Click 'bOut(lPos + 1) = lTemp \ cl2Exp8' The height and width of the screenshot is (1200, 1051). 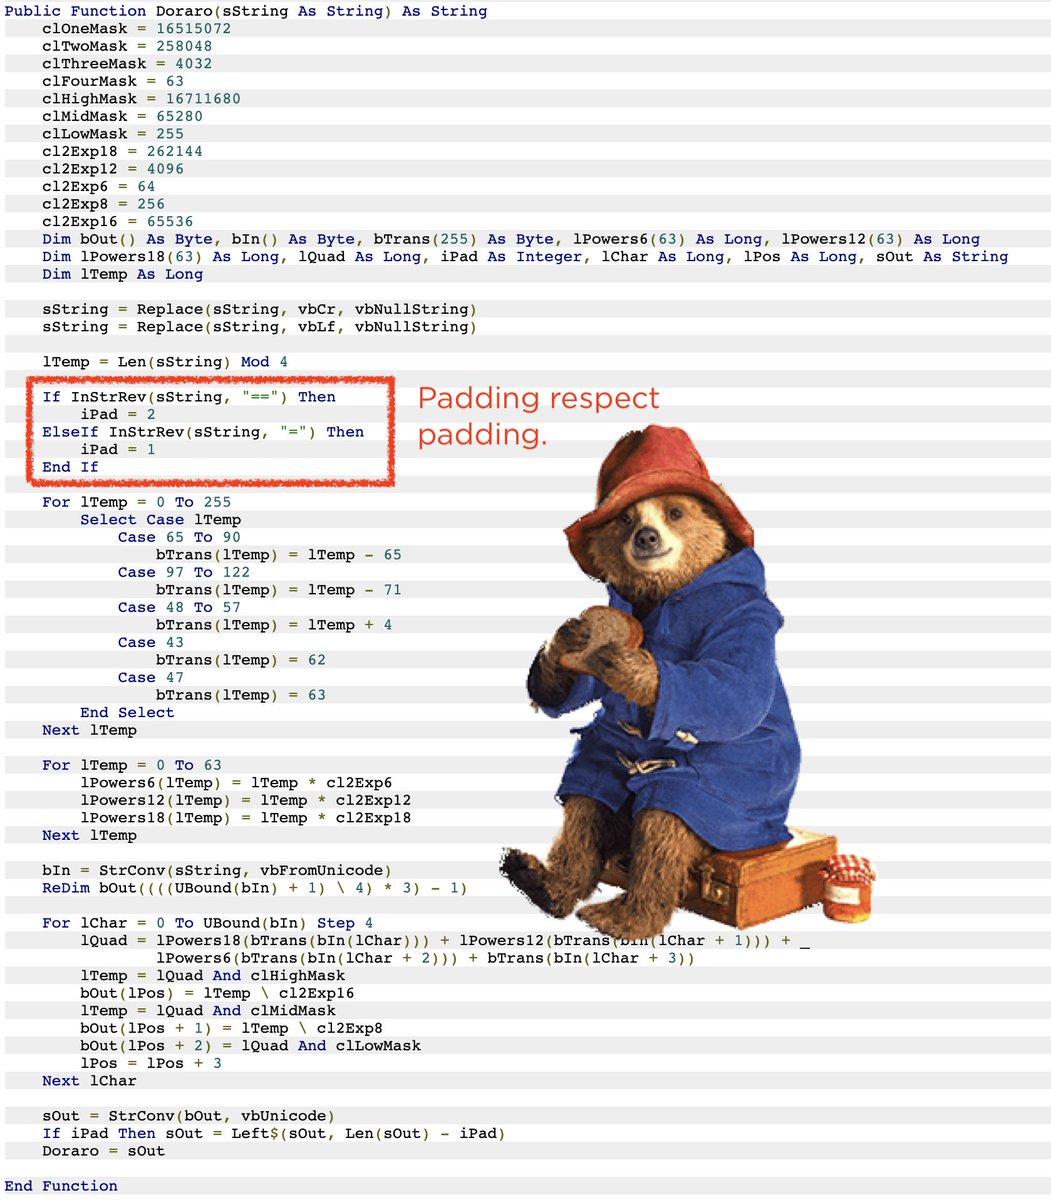pyautogui.click(x=232, y=1028)
